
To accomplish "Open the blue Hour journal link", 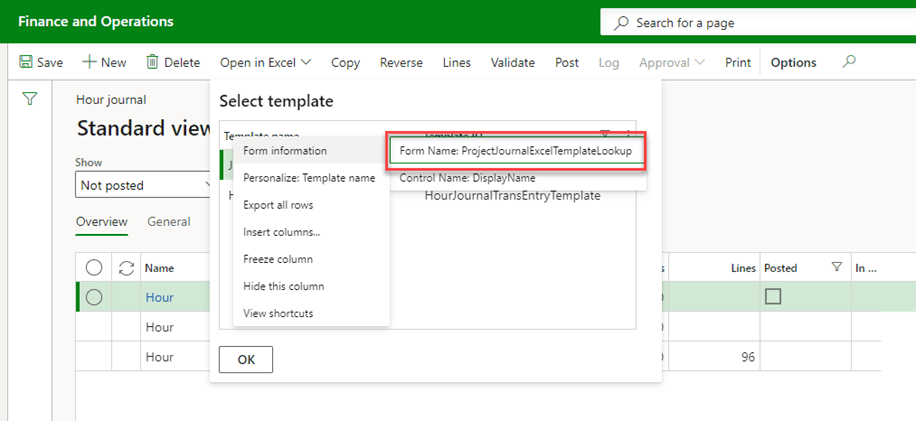I will (159, 297).
